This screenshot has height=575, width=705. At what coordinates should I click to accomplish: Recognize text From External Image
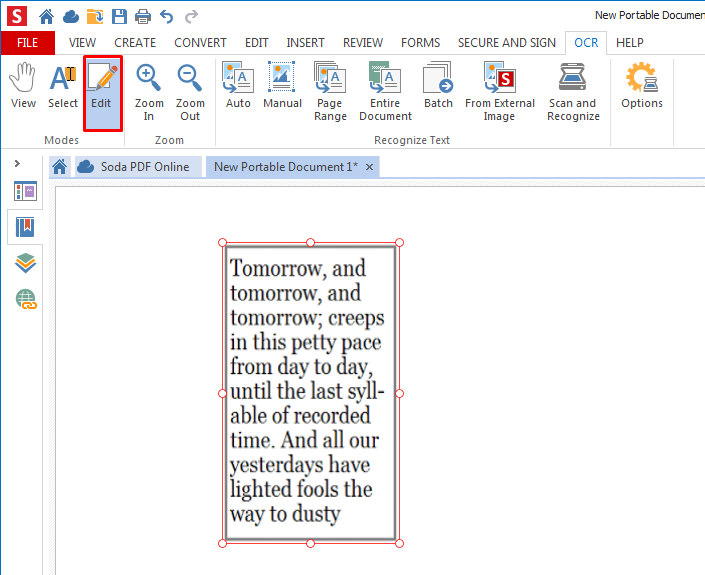tap(500, 91)
